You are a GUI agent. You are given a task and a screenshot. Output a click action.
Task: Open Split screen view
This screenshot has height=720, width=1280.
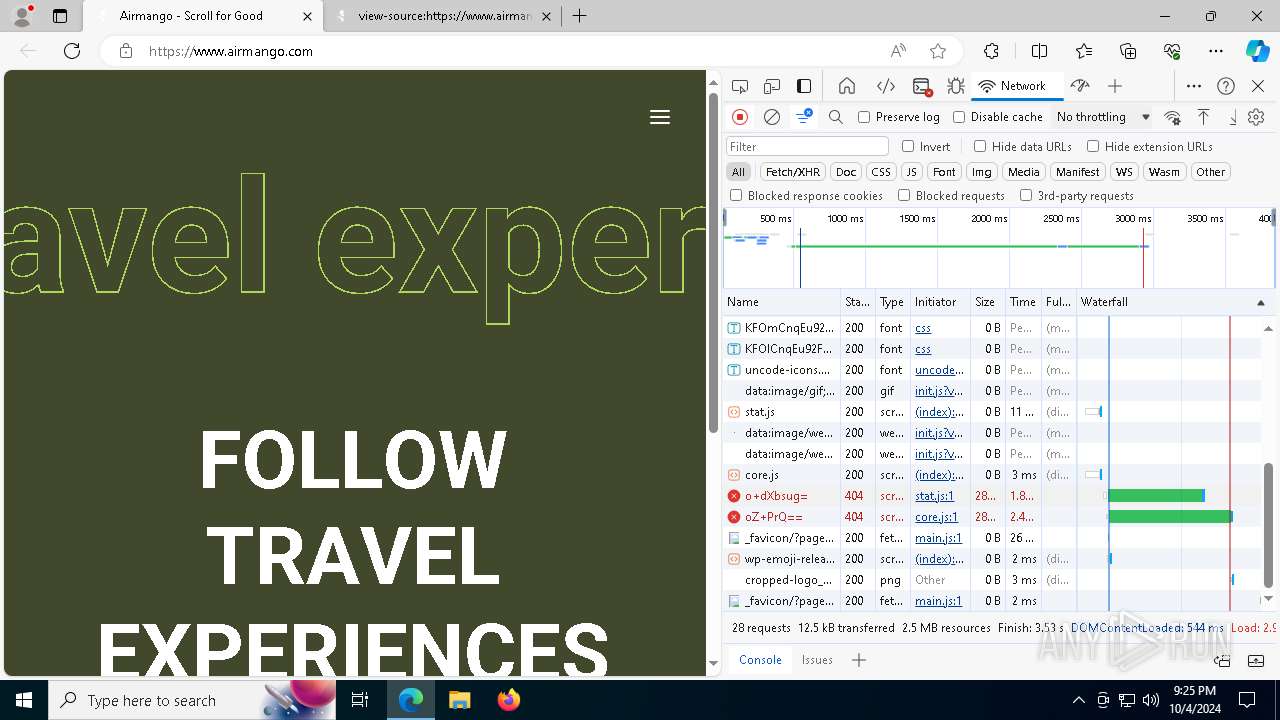(1039, 51)
